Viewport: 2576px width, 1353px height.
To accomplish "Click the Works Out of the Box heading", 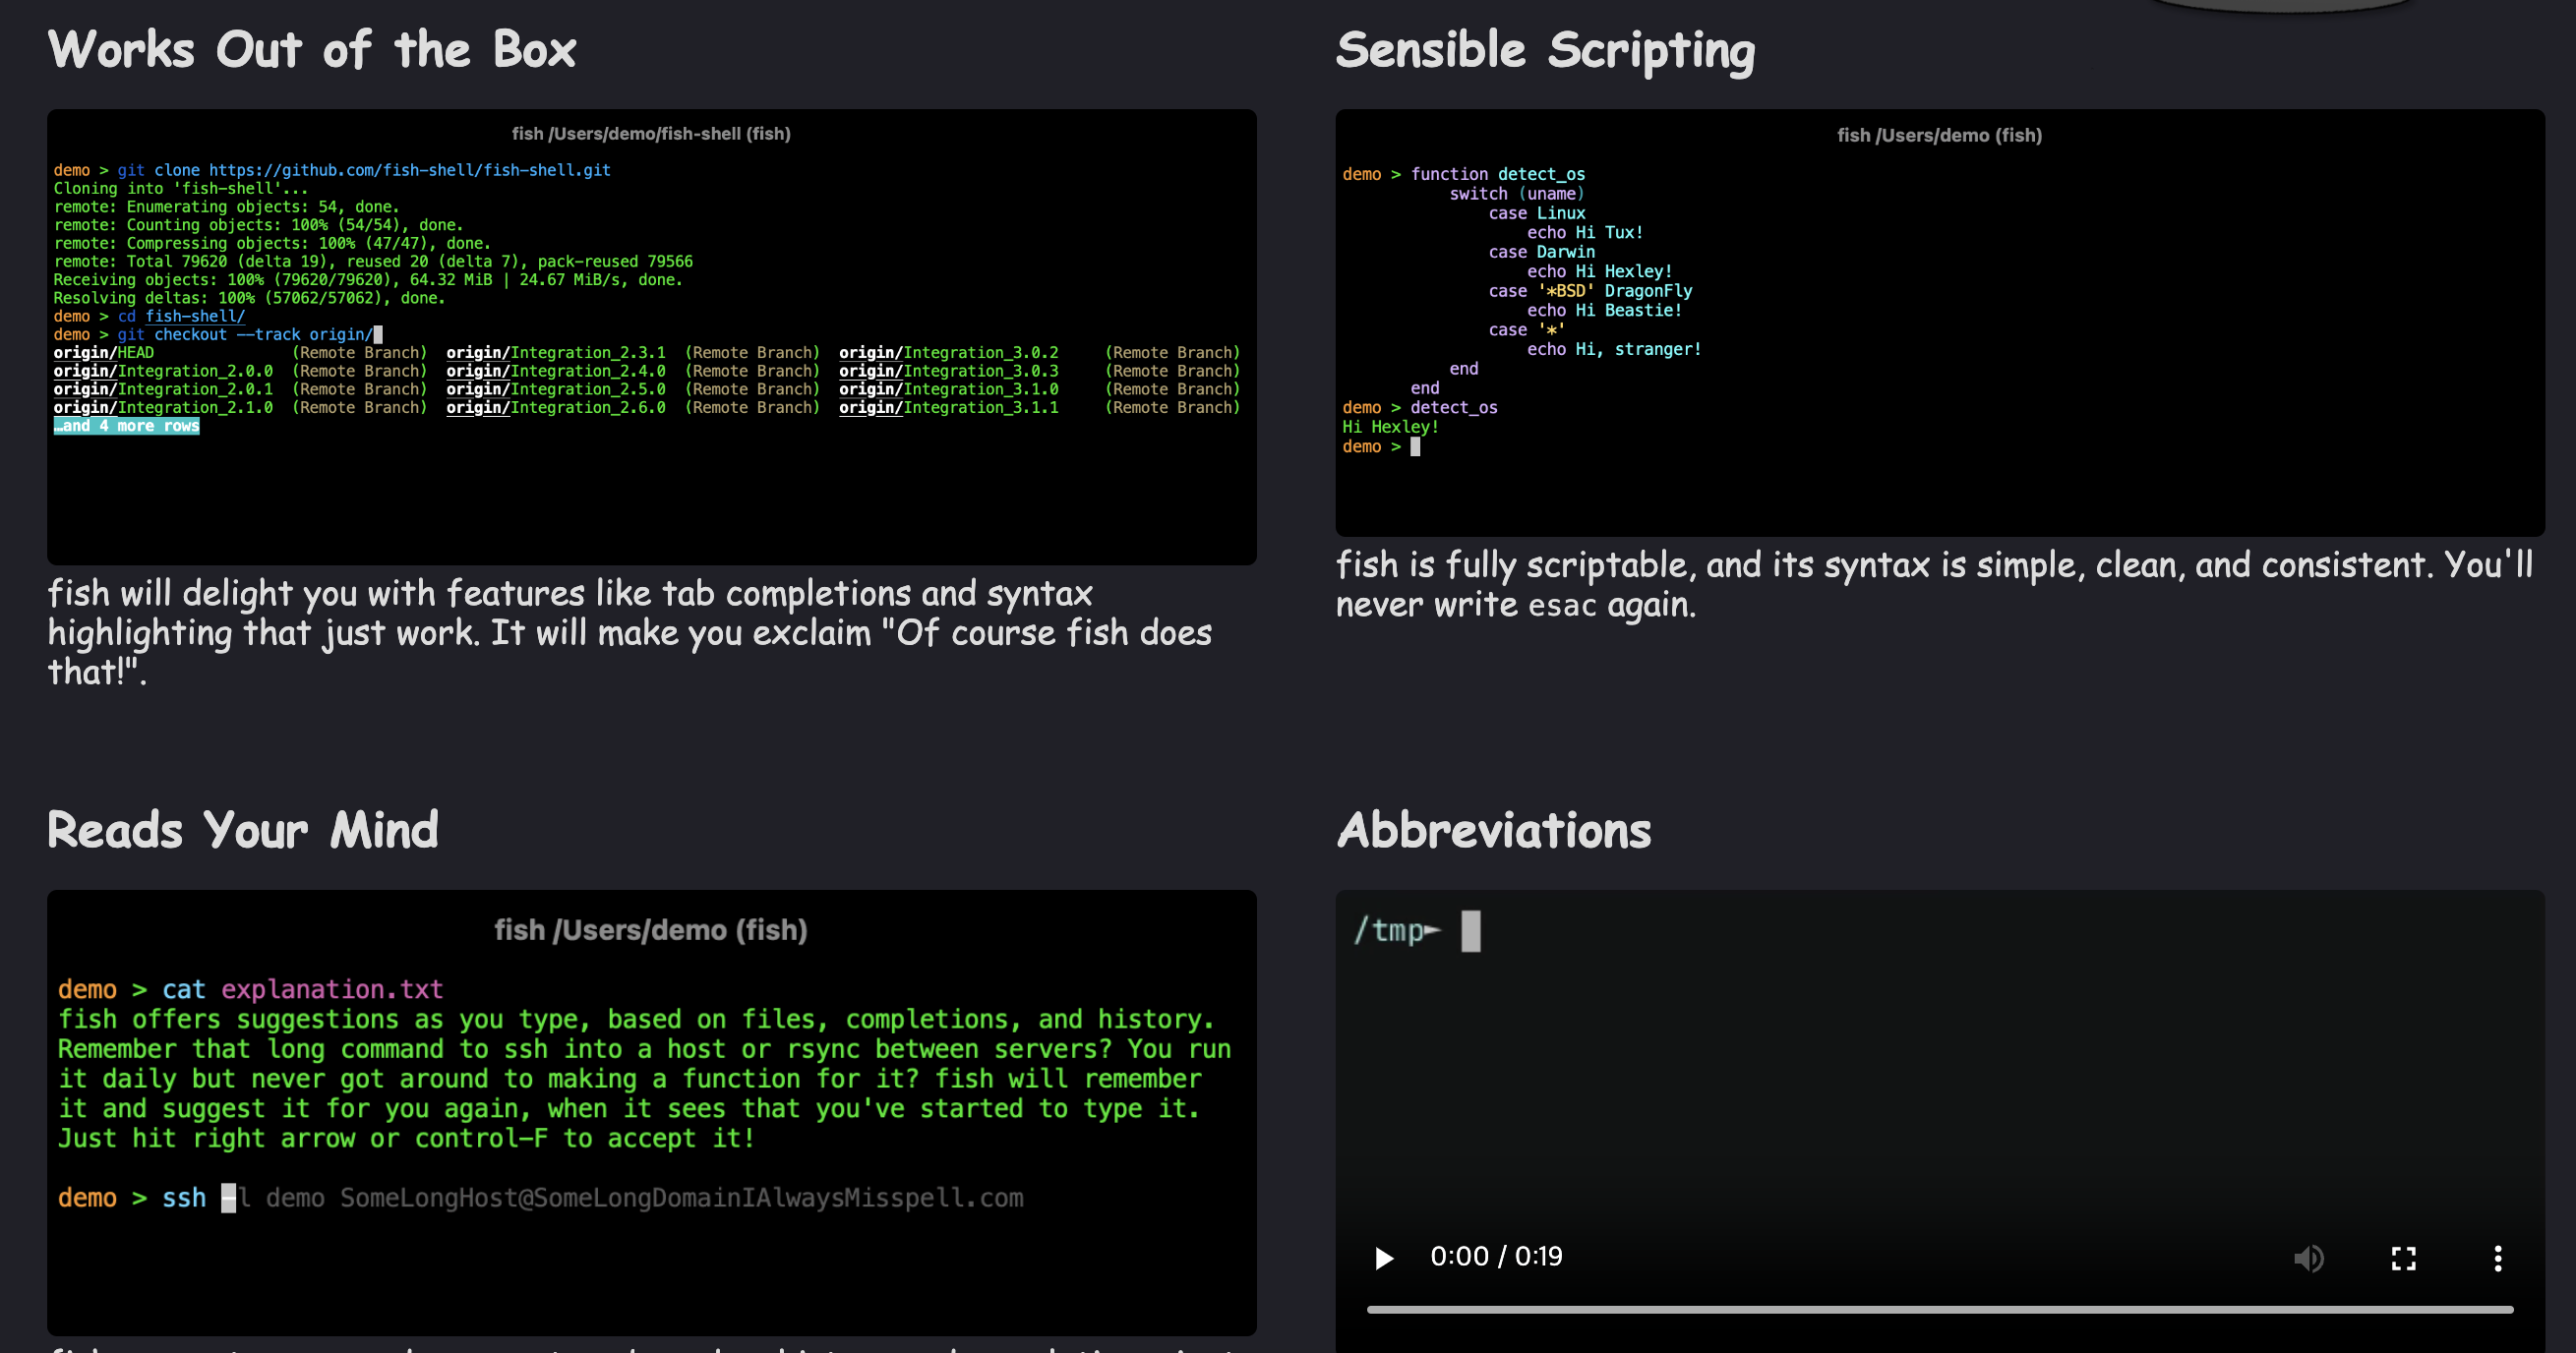I will [x=312, y=50].
